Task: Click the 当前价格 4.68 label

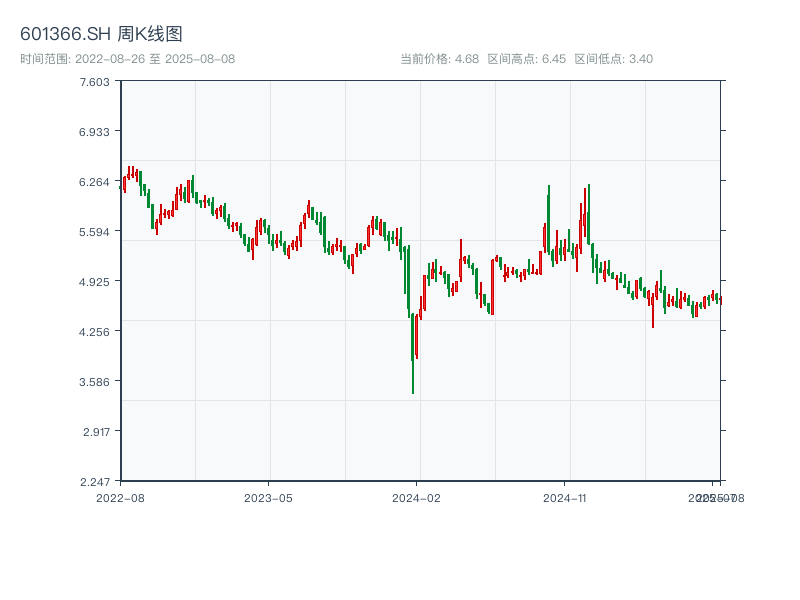Action: click(439, 59)
